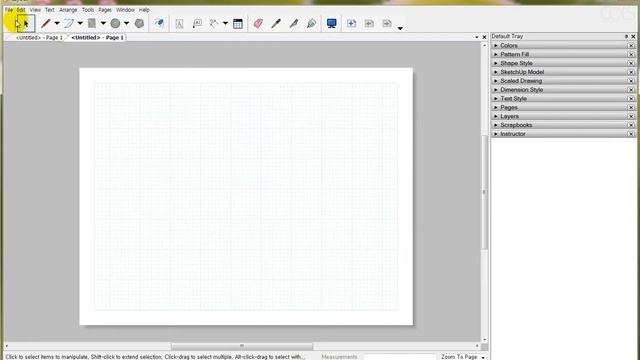This screenshot has width=640, height=360.
Task: Select the Dimension tool
Action: pyautogui.click(x=214, y=24)
